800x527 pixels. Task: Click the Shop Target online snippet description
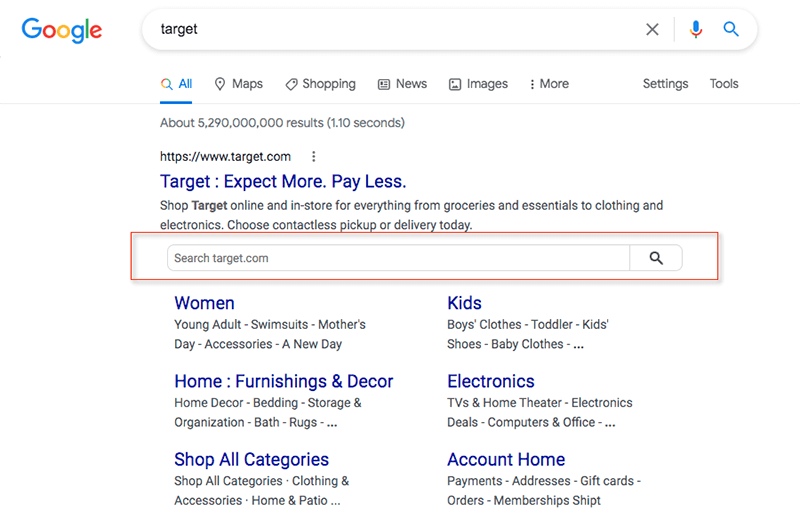411,215
